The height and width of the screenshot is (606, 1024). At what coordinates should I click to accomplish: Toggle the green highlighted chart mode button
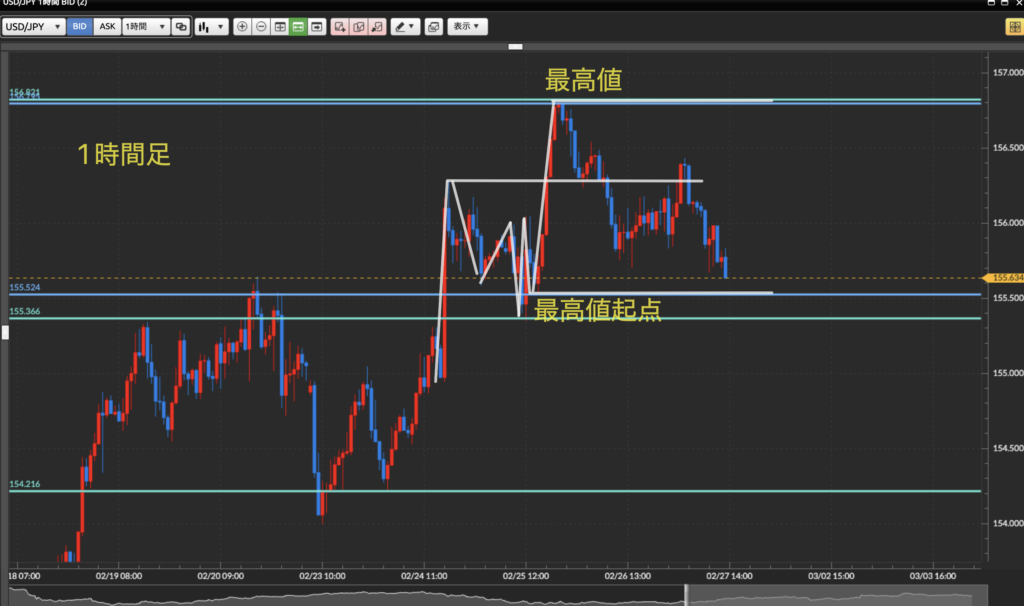coord(298,27)
